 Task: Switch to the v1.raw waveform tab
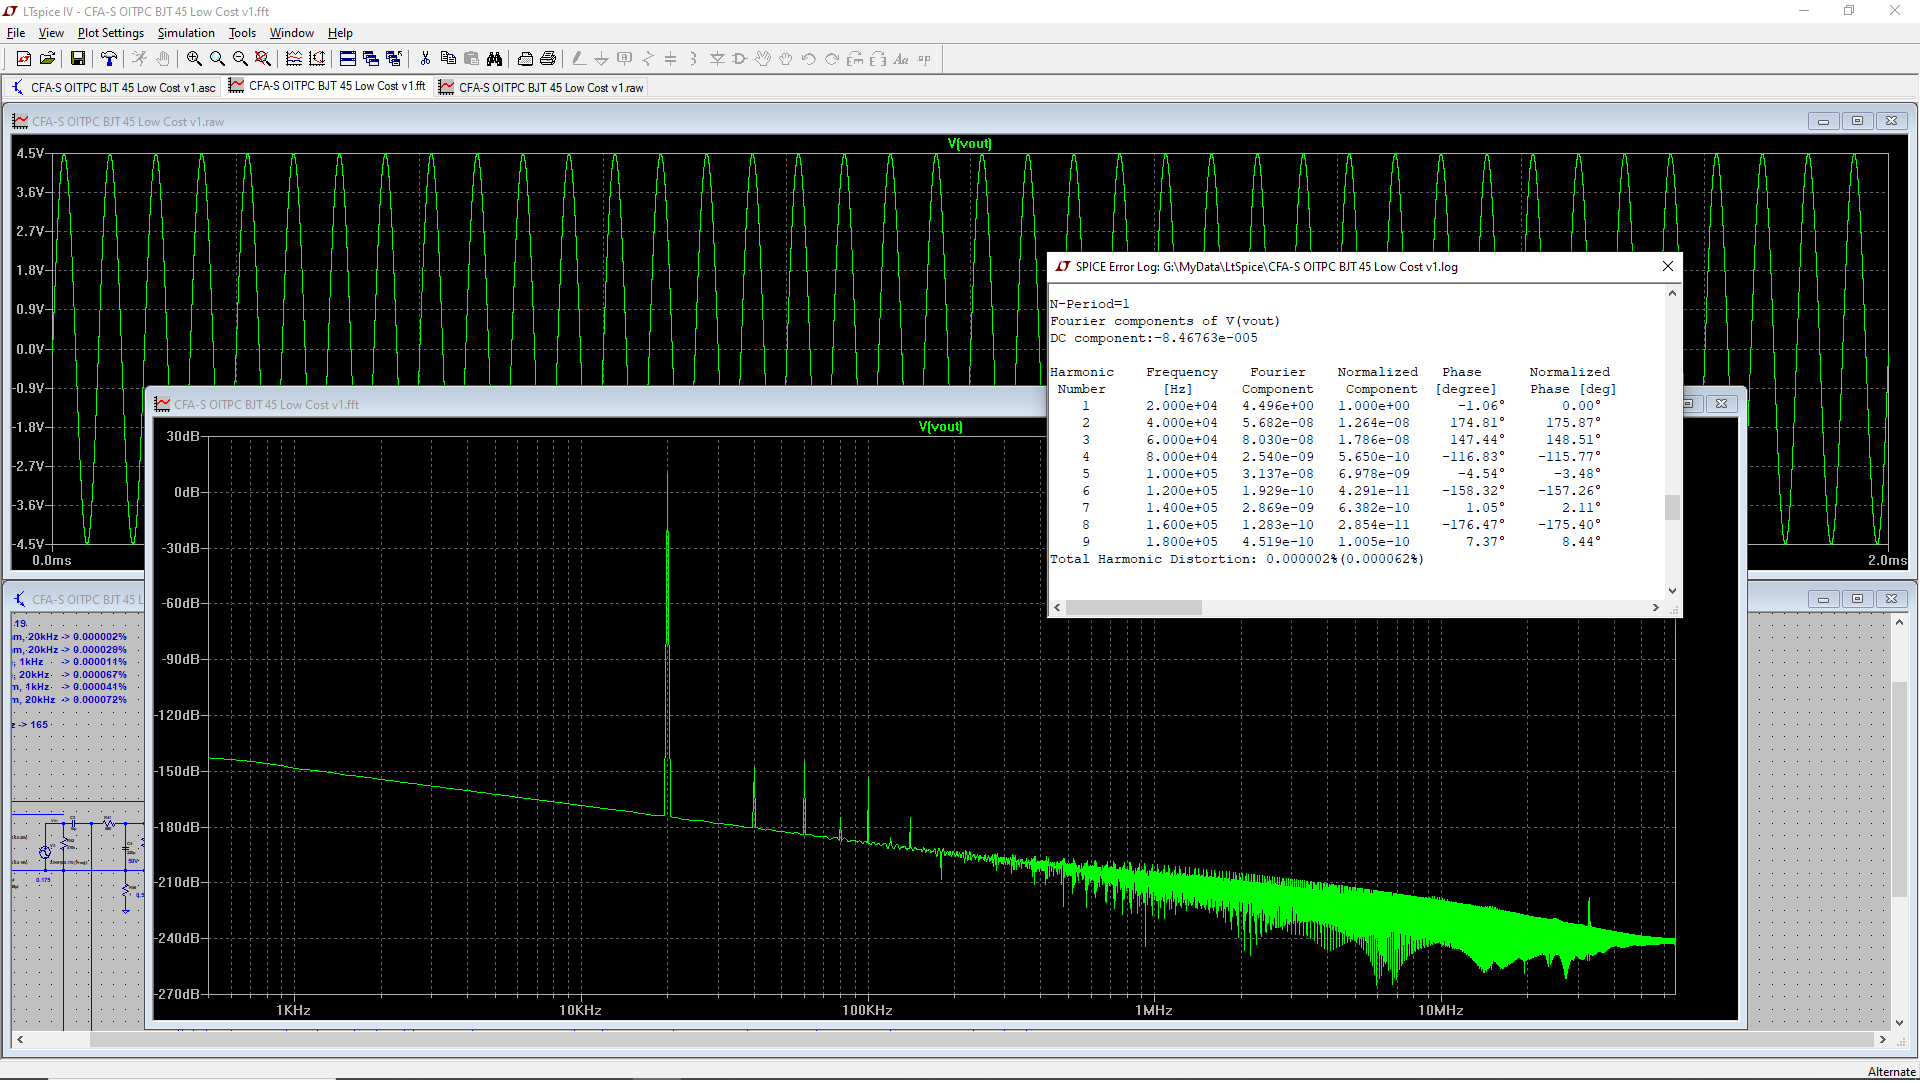541,88
